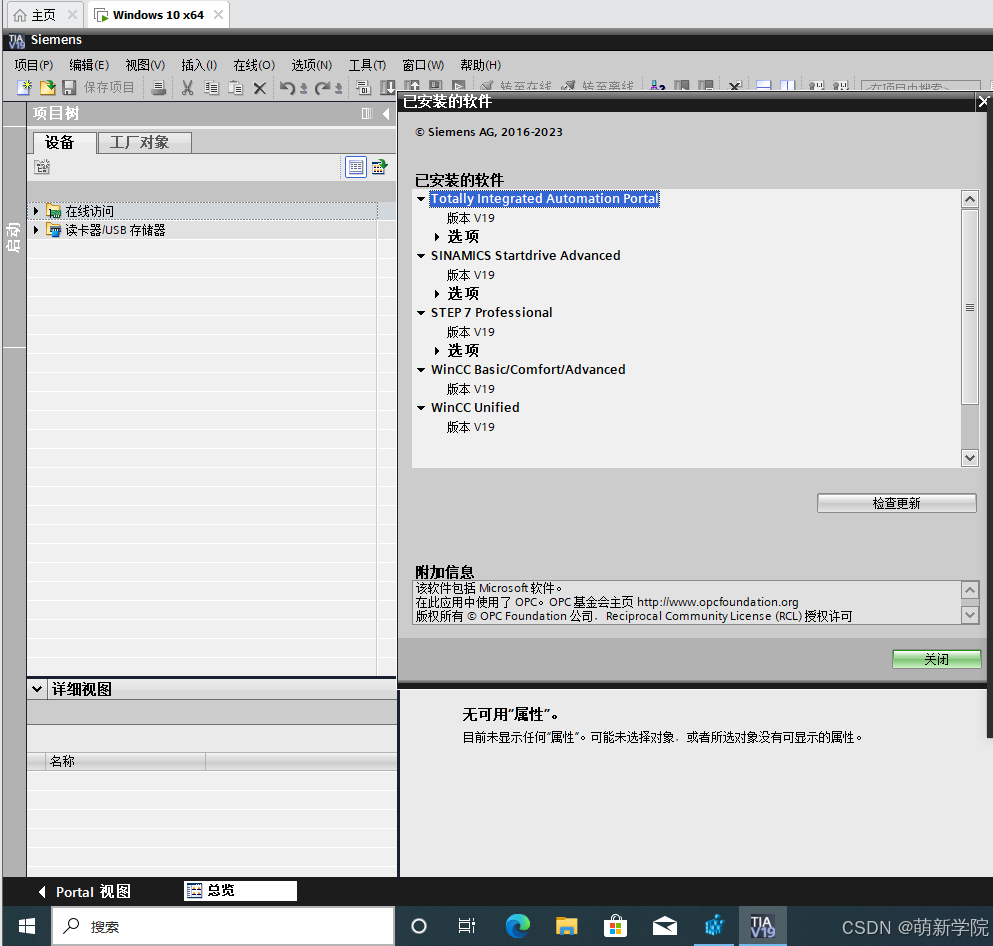Click the Paste toolbar icon

pyautogui.click(x=236, y=87)
